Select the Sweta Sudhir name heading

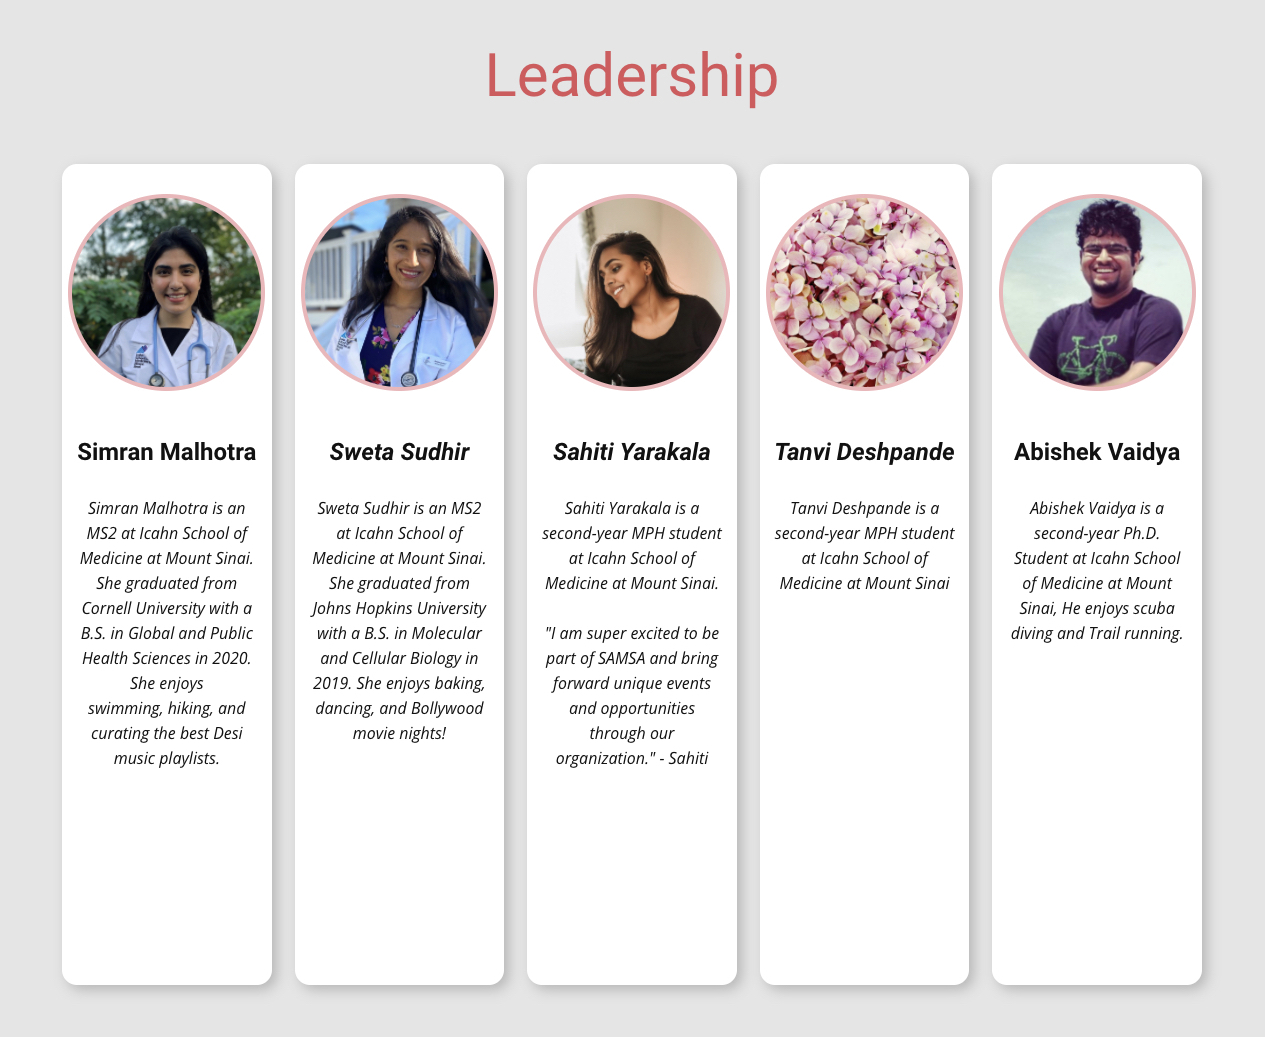[399, 452]
